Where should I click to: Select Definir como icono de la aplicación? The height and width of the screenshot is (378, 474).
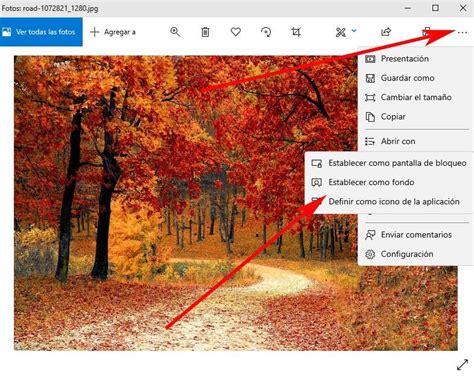[x=389, y=202]
